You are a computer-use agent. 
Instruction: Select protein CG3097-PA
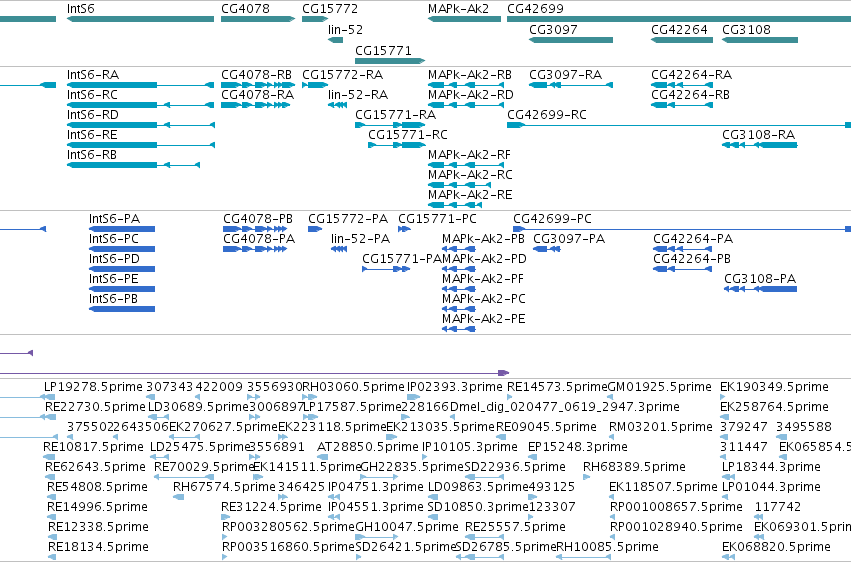(x=569, y=239)
